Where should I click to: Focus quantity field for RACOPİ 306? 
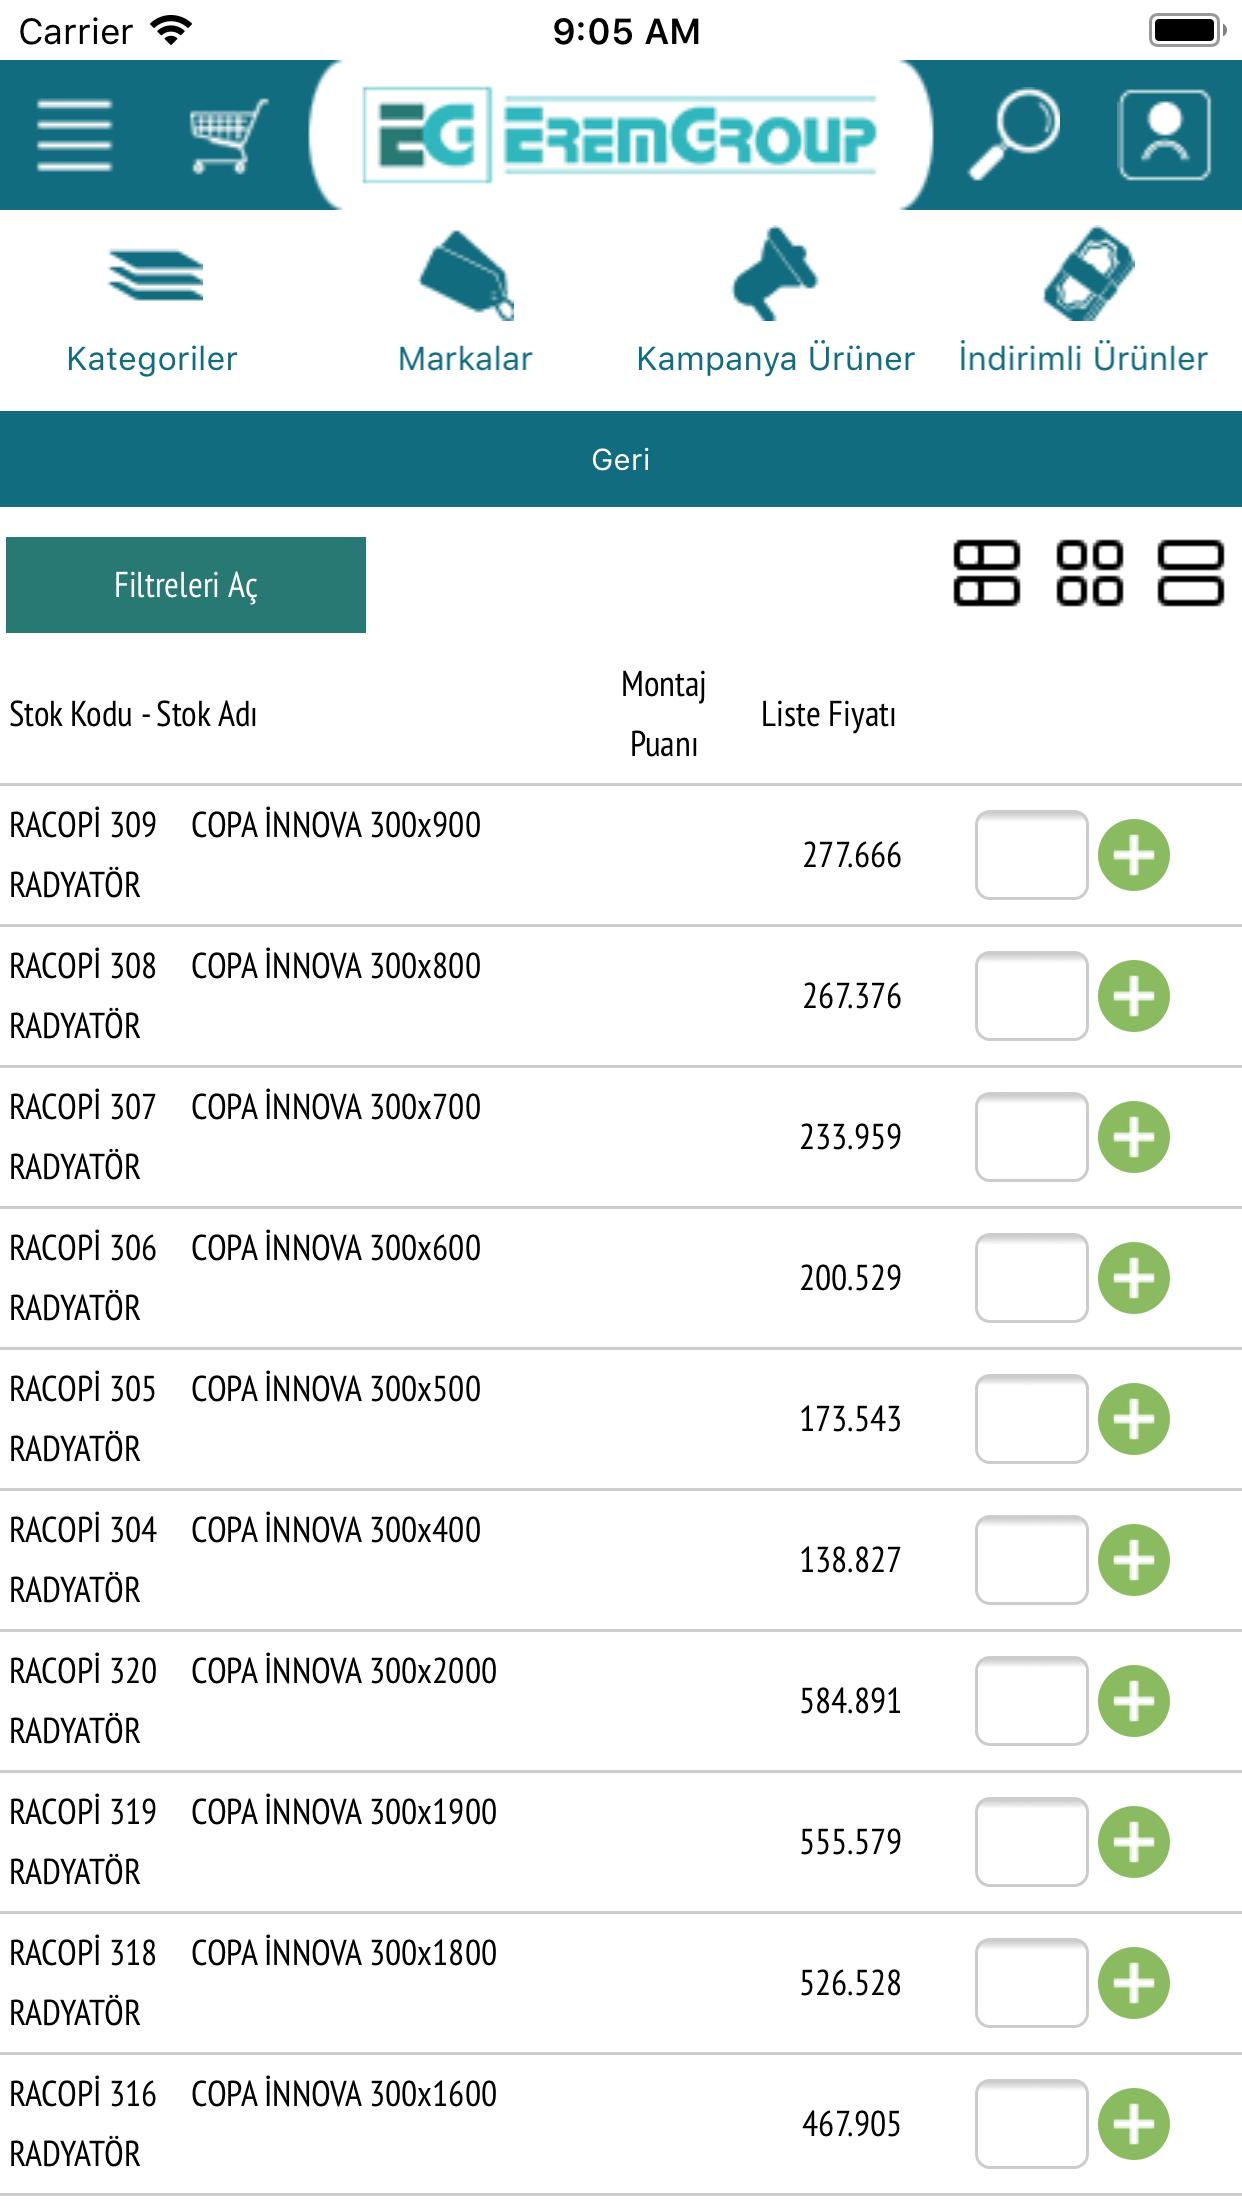1031,1278
